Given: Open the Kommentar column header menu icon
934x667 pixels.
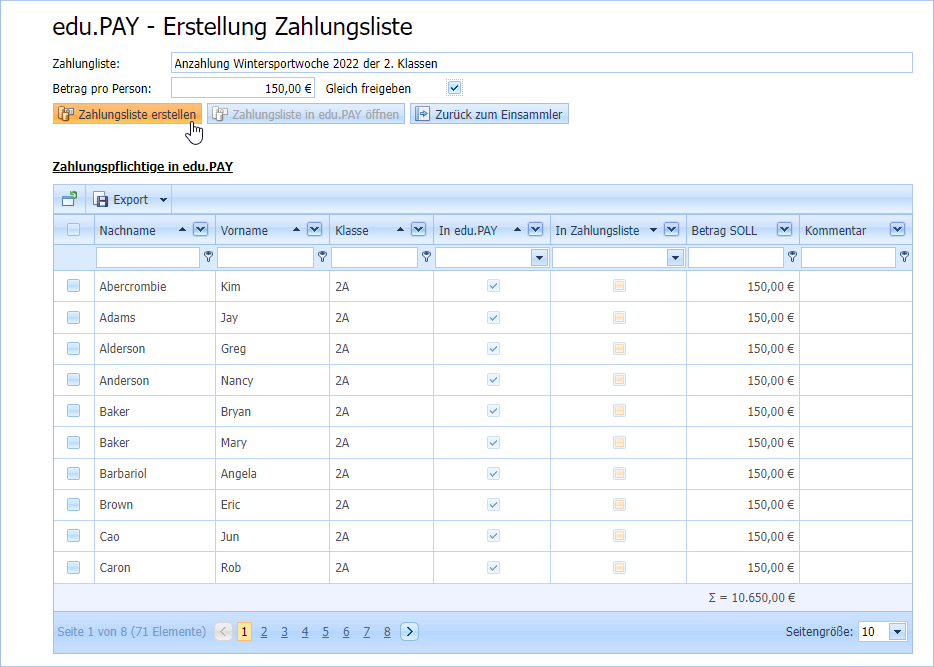Looking at the screenshot, I should click(897, 230).
